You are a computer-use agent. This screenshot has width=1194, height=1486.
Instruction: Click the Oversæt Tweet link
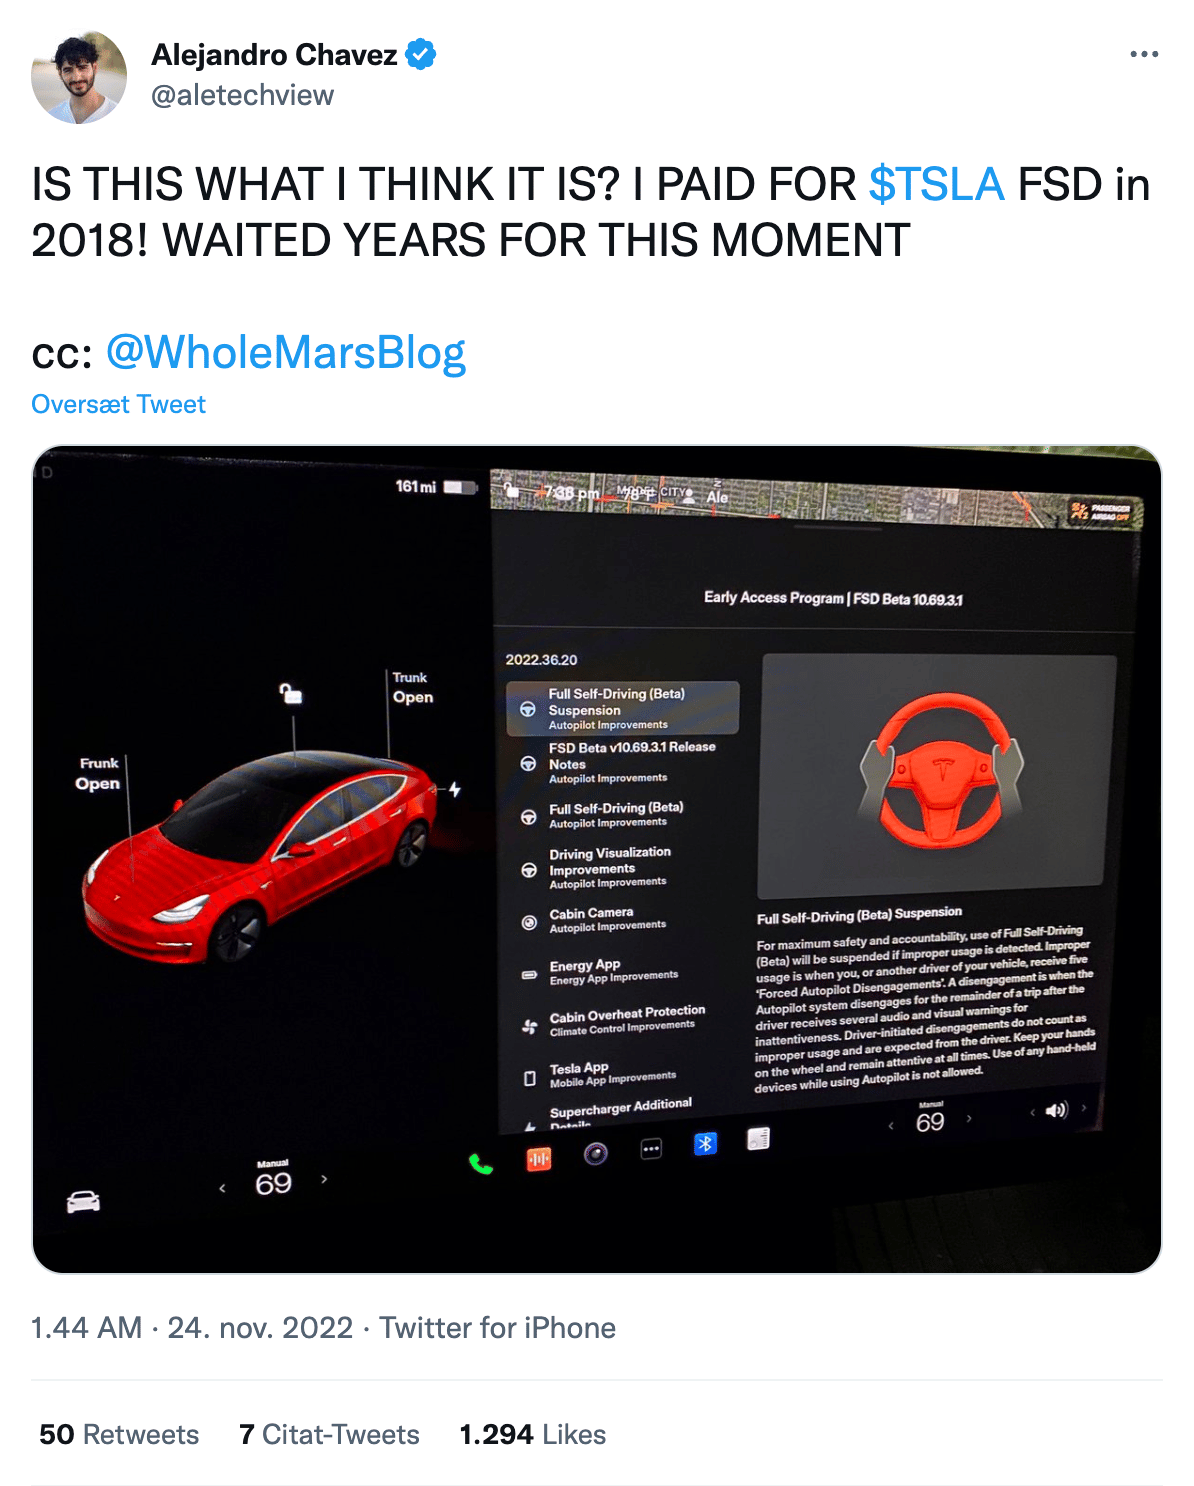tap(118, 404)
